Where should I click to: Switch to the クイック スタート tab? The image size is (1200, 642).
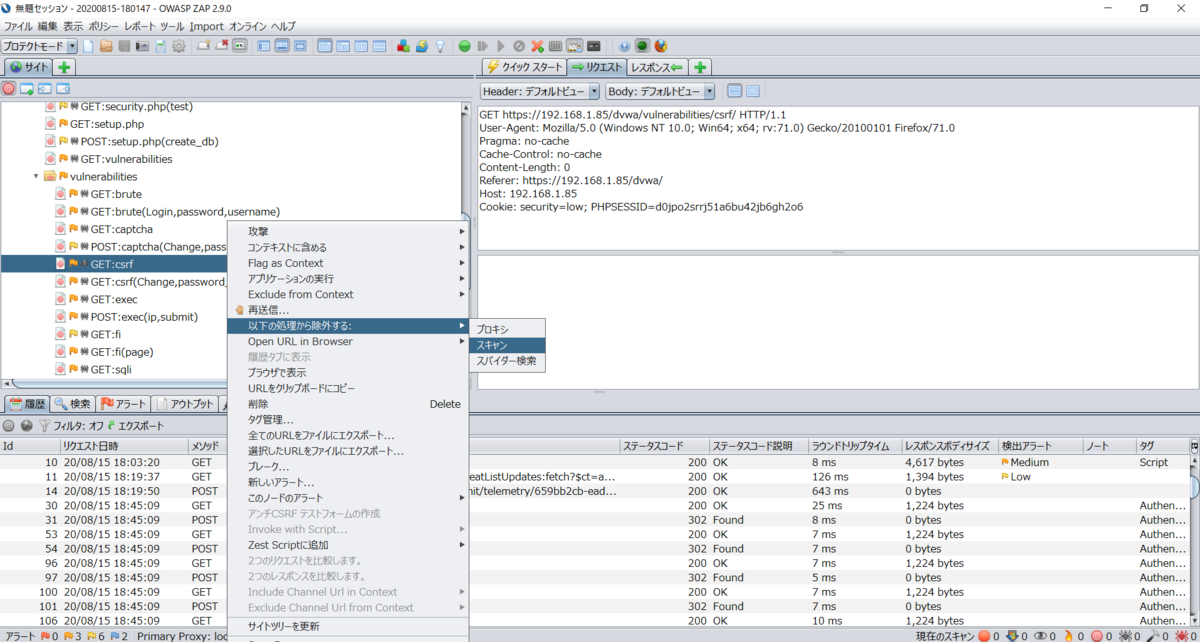[522, 67]
